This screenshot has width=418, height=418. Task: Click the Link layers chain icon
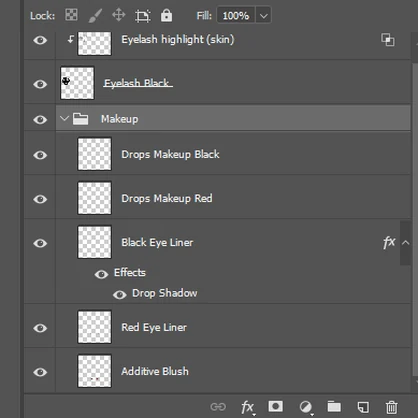point(218,407)
